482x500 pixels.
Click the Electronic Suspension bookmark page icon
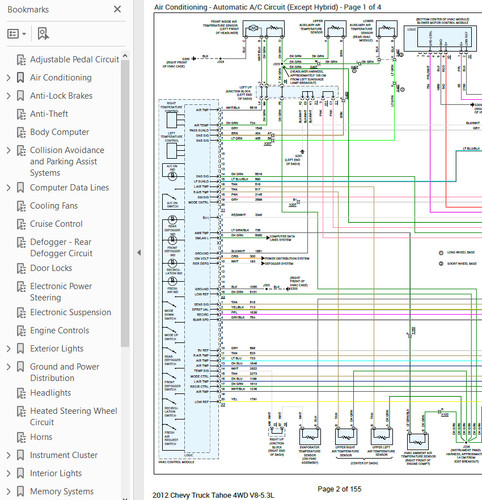point(21,313)
